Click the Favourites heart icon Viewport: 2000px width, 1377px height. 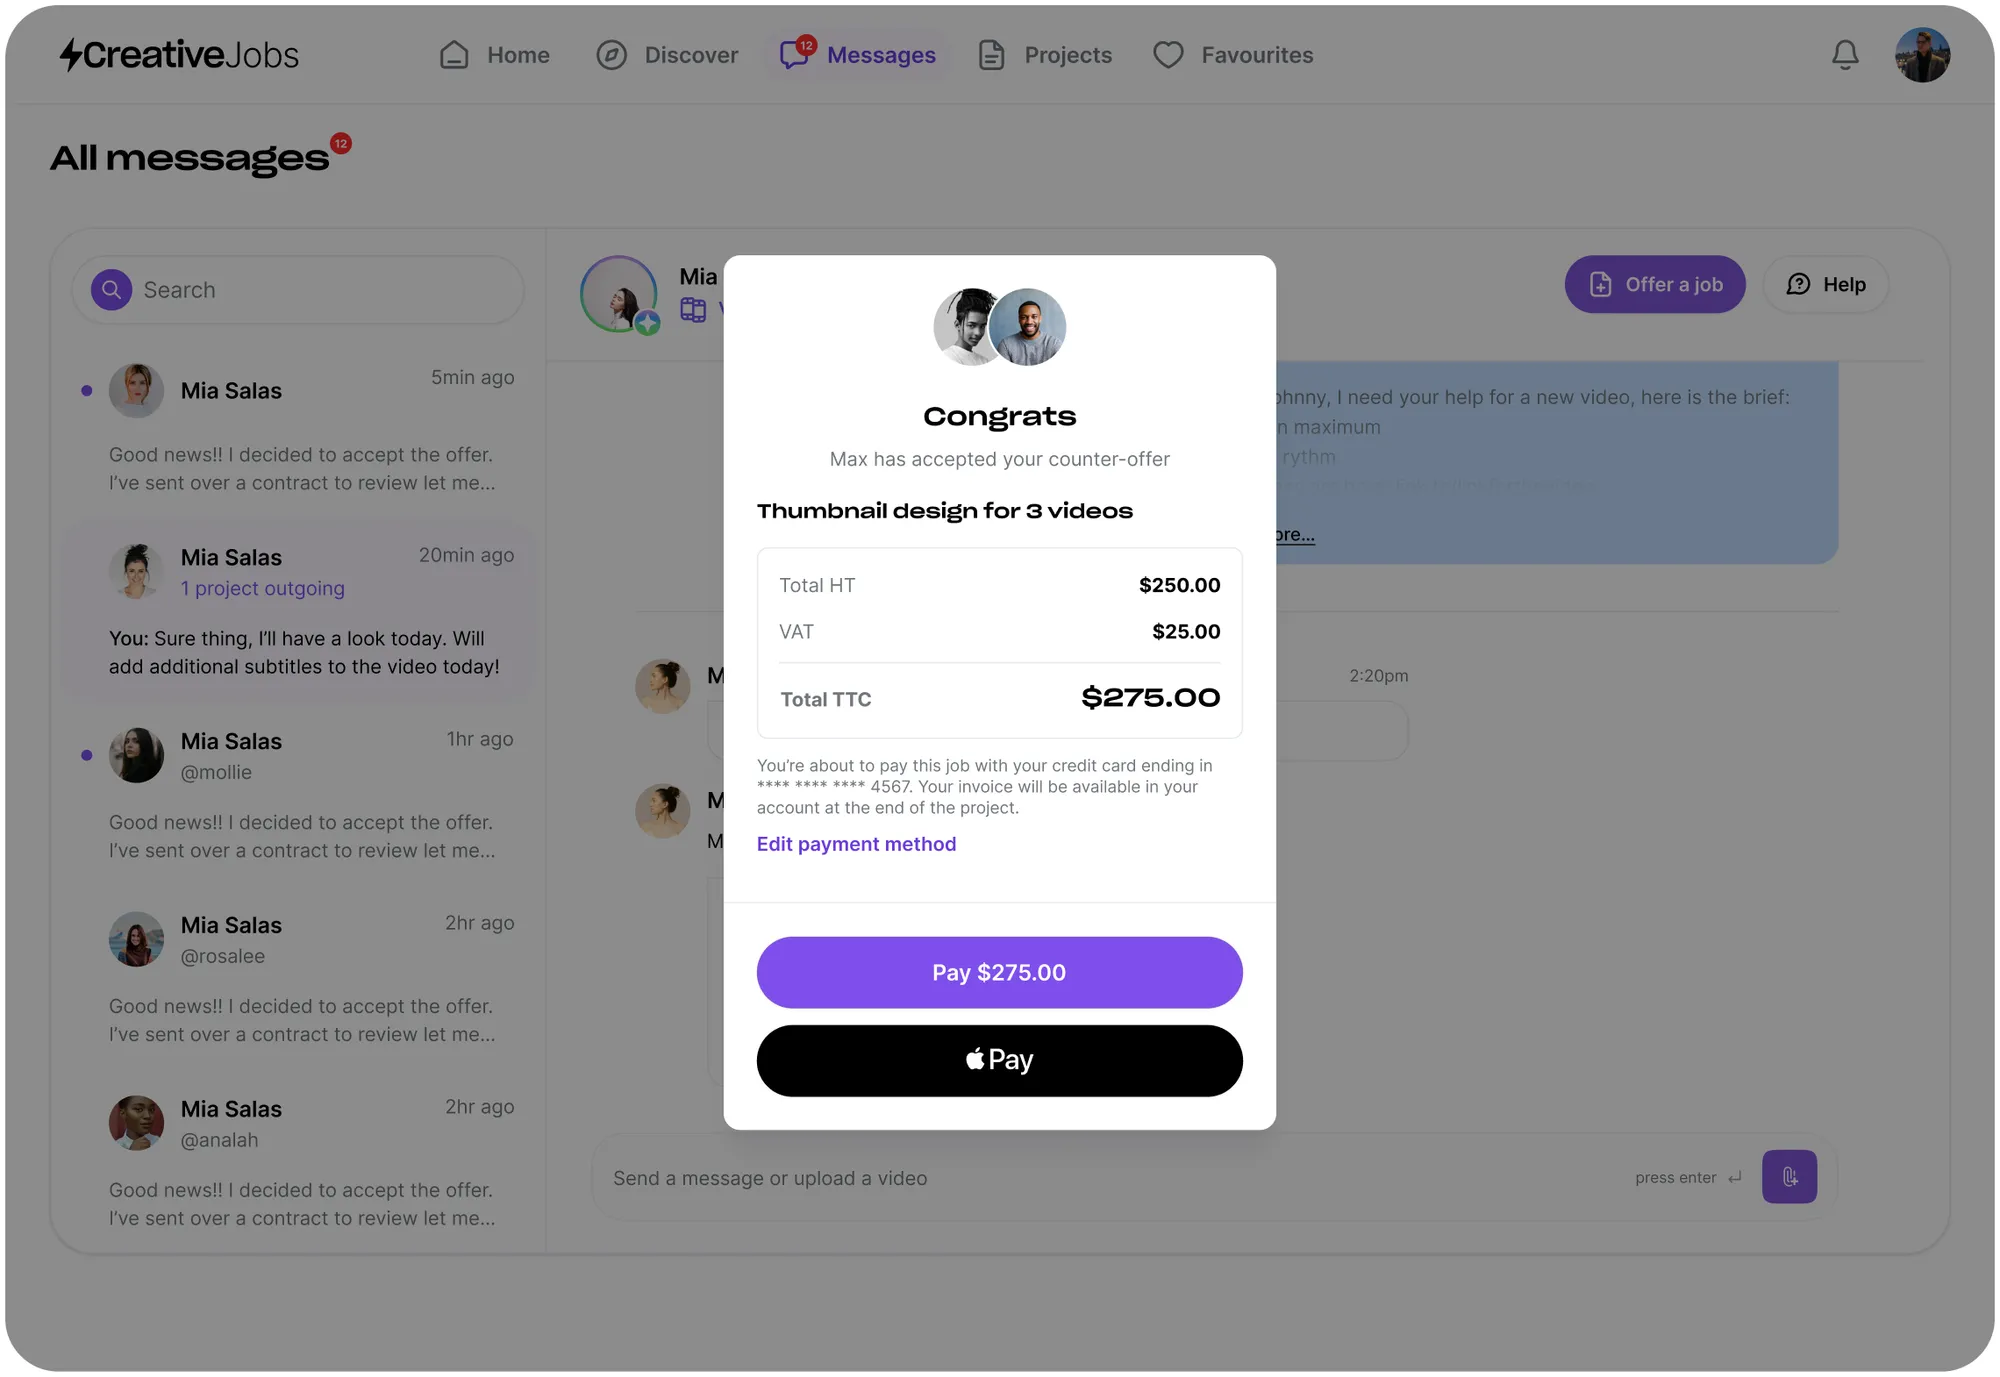point(1168,55)
